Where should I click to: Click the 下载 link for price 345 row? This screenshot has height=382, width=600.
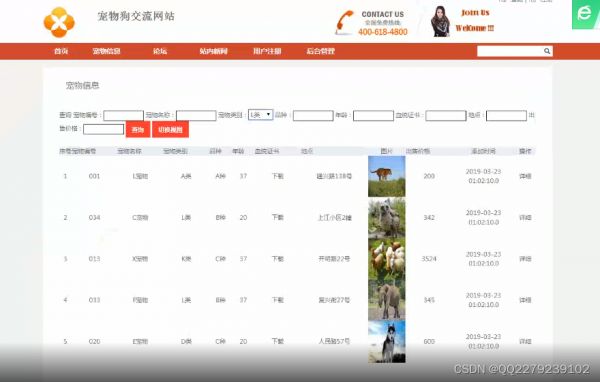click(277, 300)
